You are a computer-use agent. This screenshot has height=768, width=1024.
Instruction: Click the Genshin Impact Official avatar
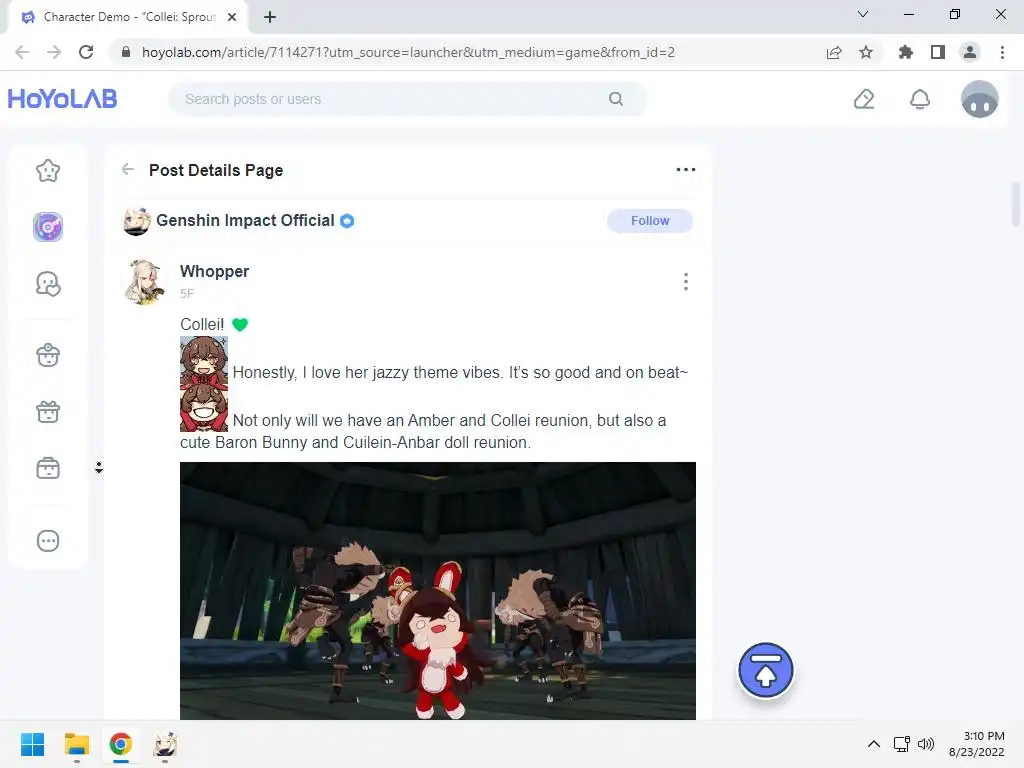point(136,221)
